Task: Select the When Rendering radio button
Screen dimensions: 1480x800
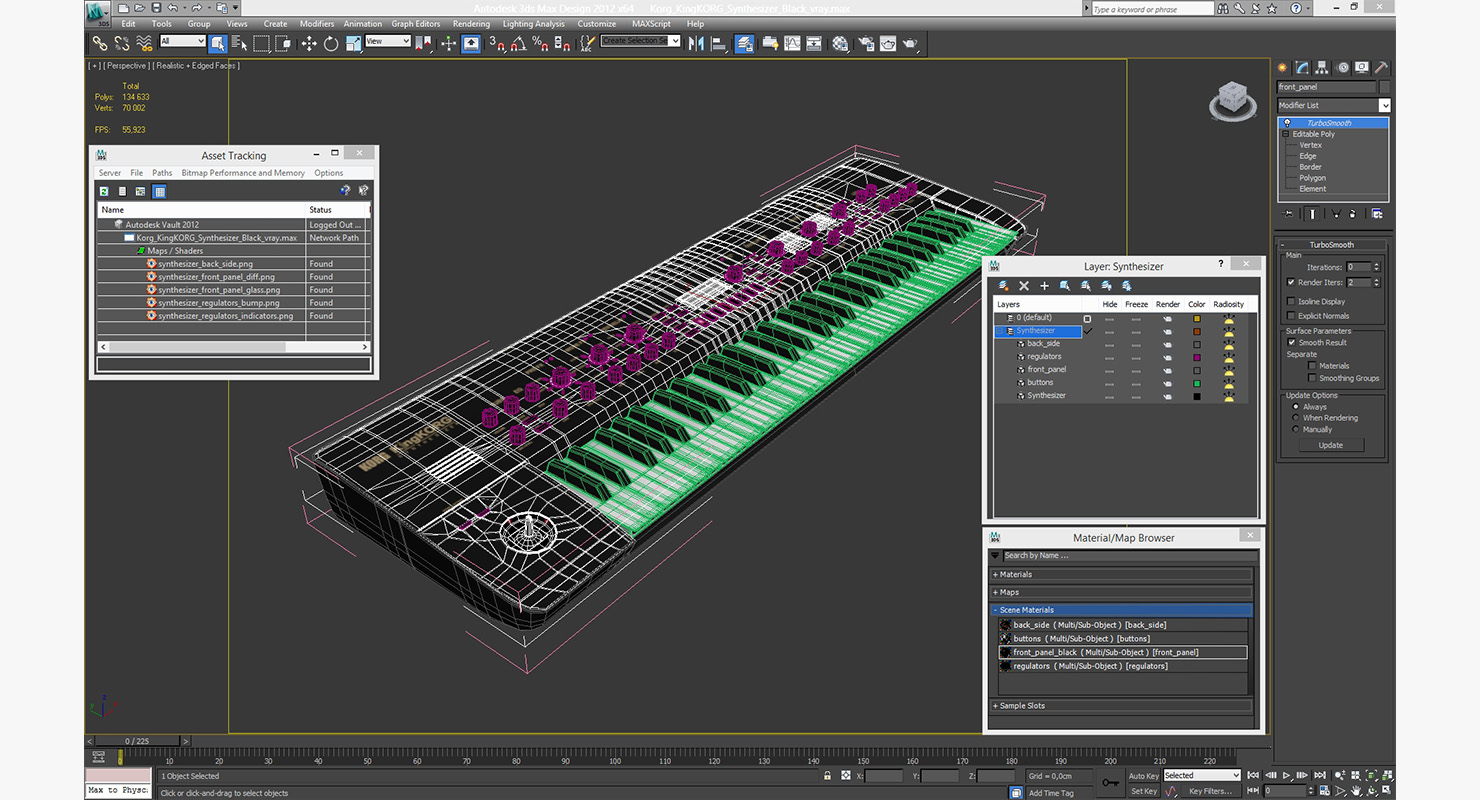Action: [1296, 418]
